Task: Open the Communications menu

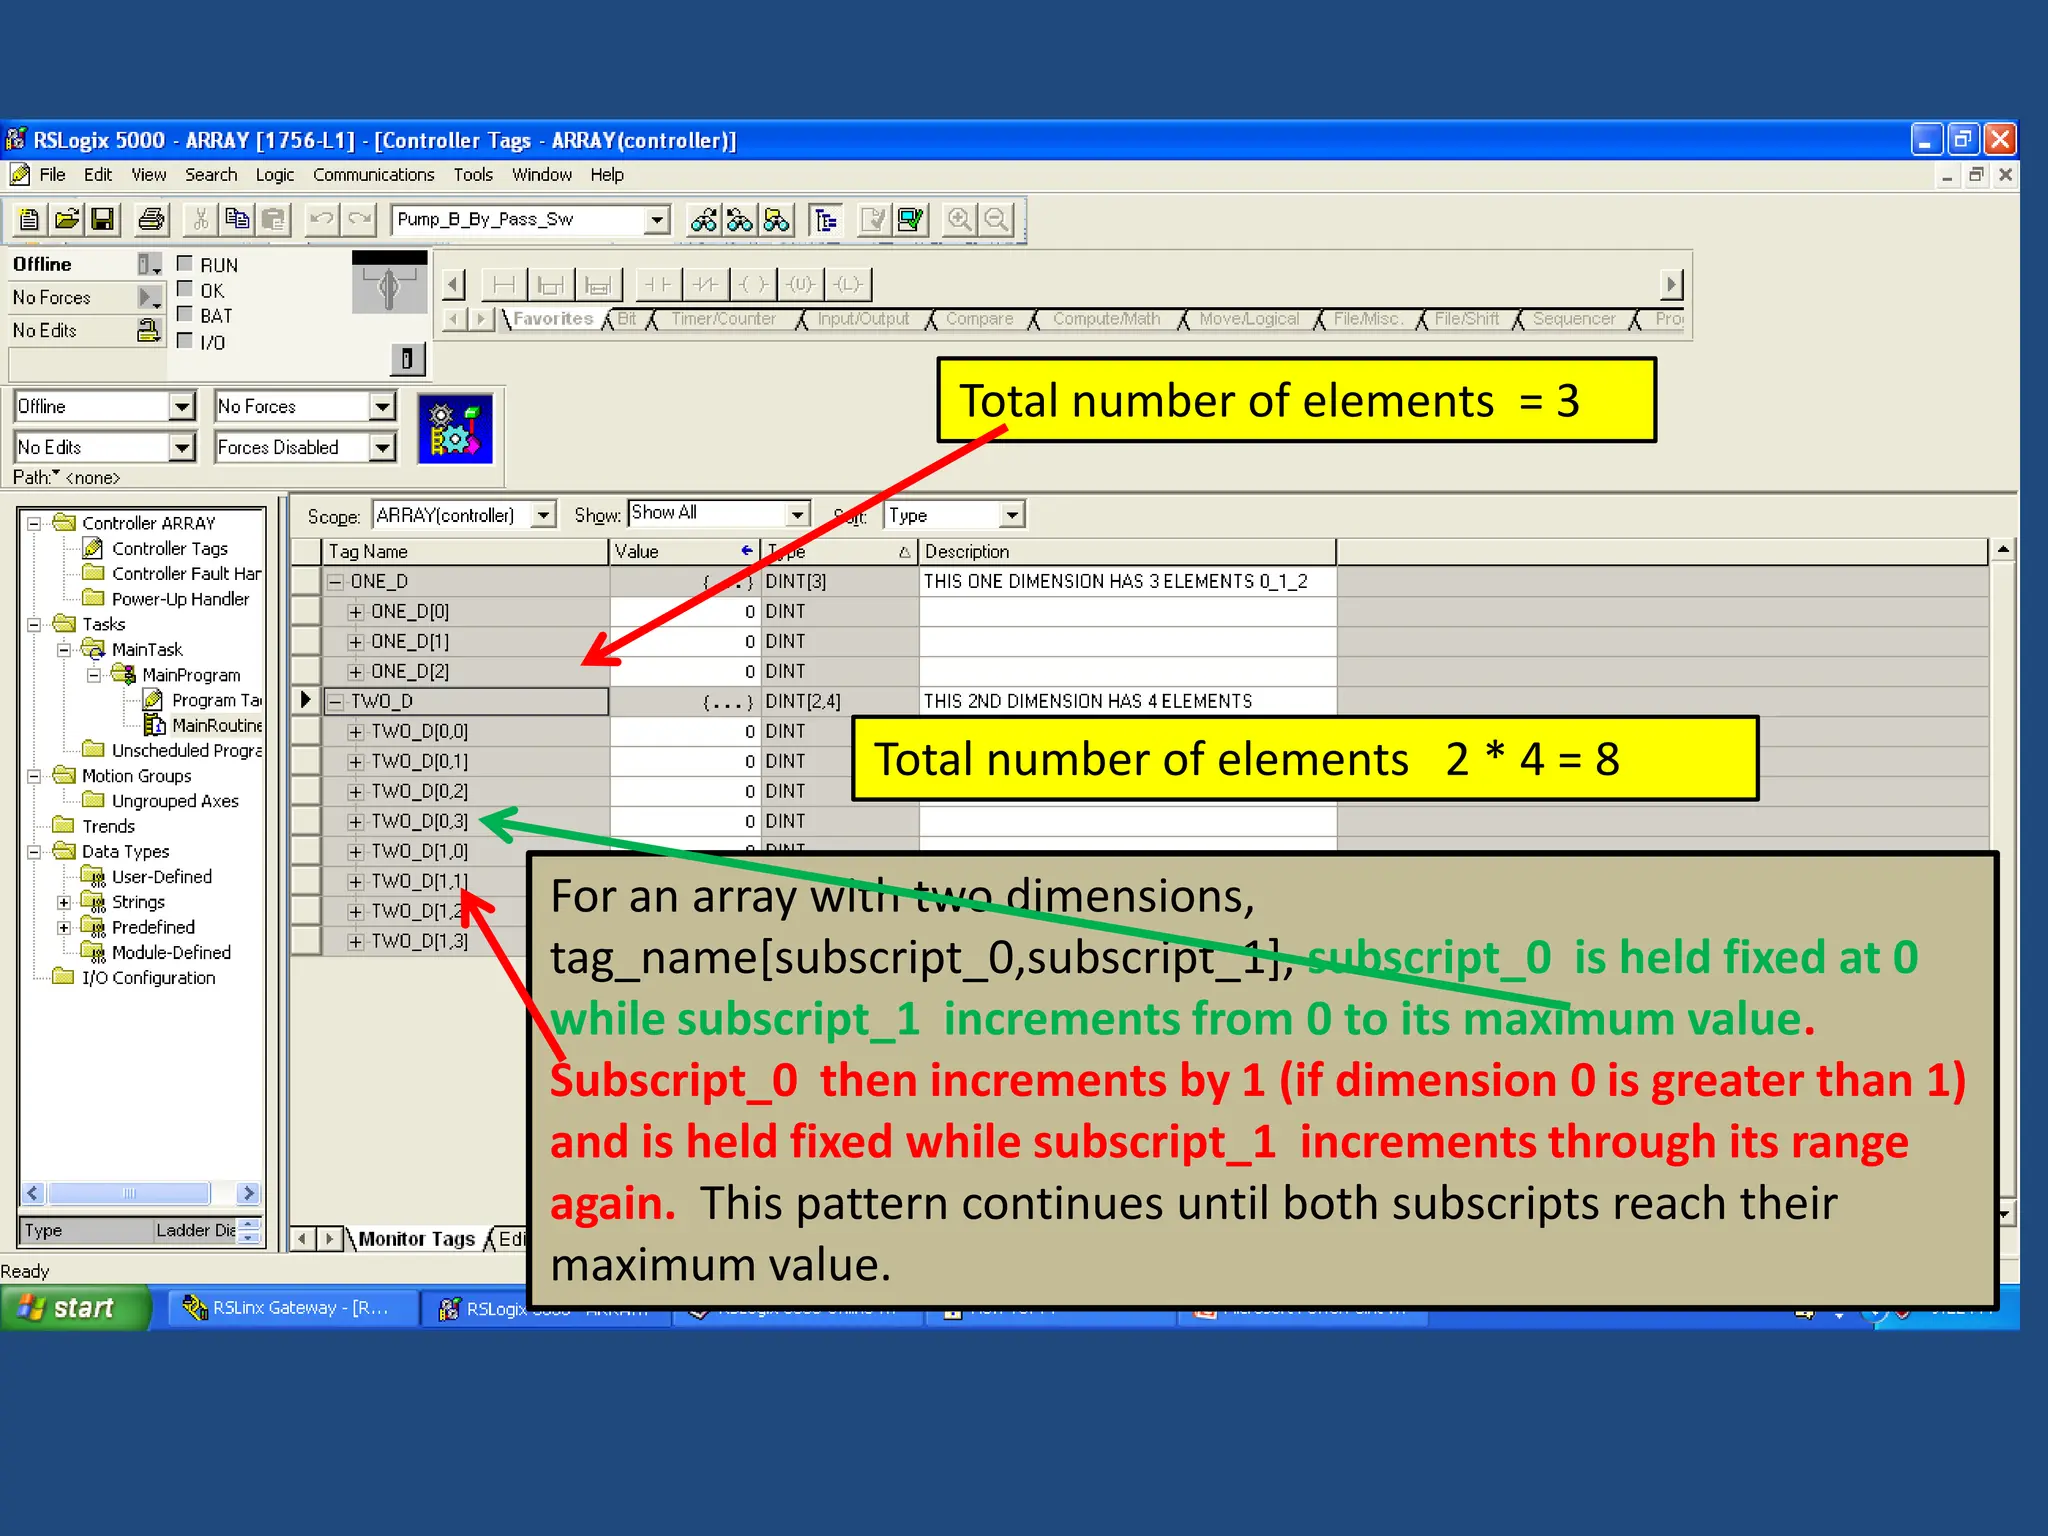Action: point(373,175)
